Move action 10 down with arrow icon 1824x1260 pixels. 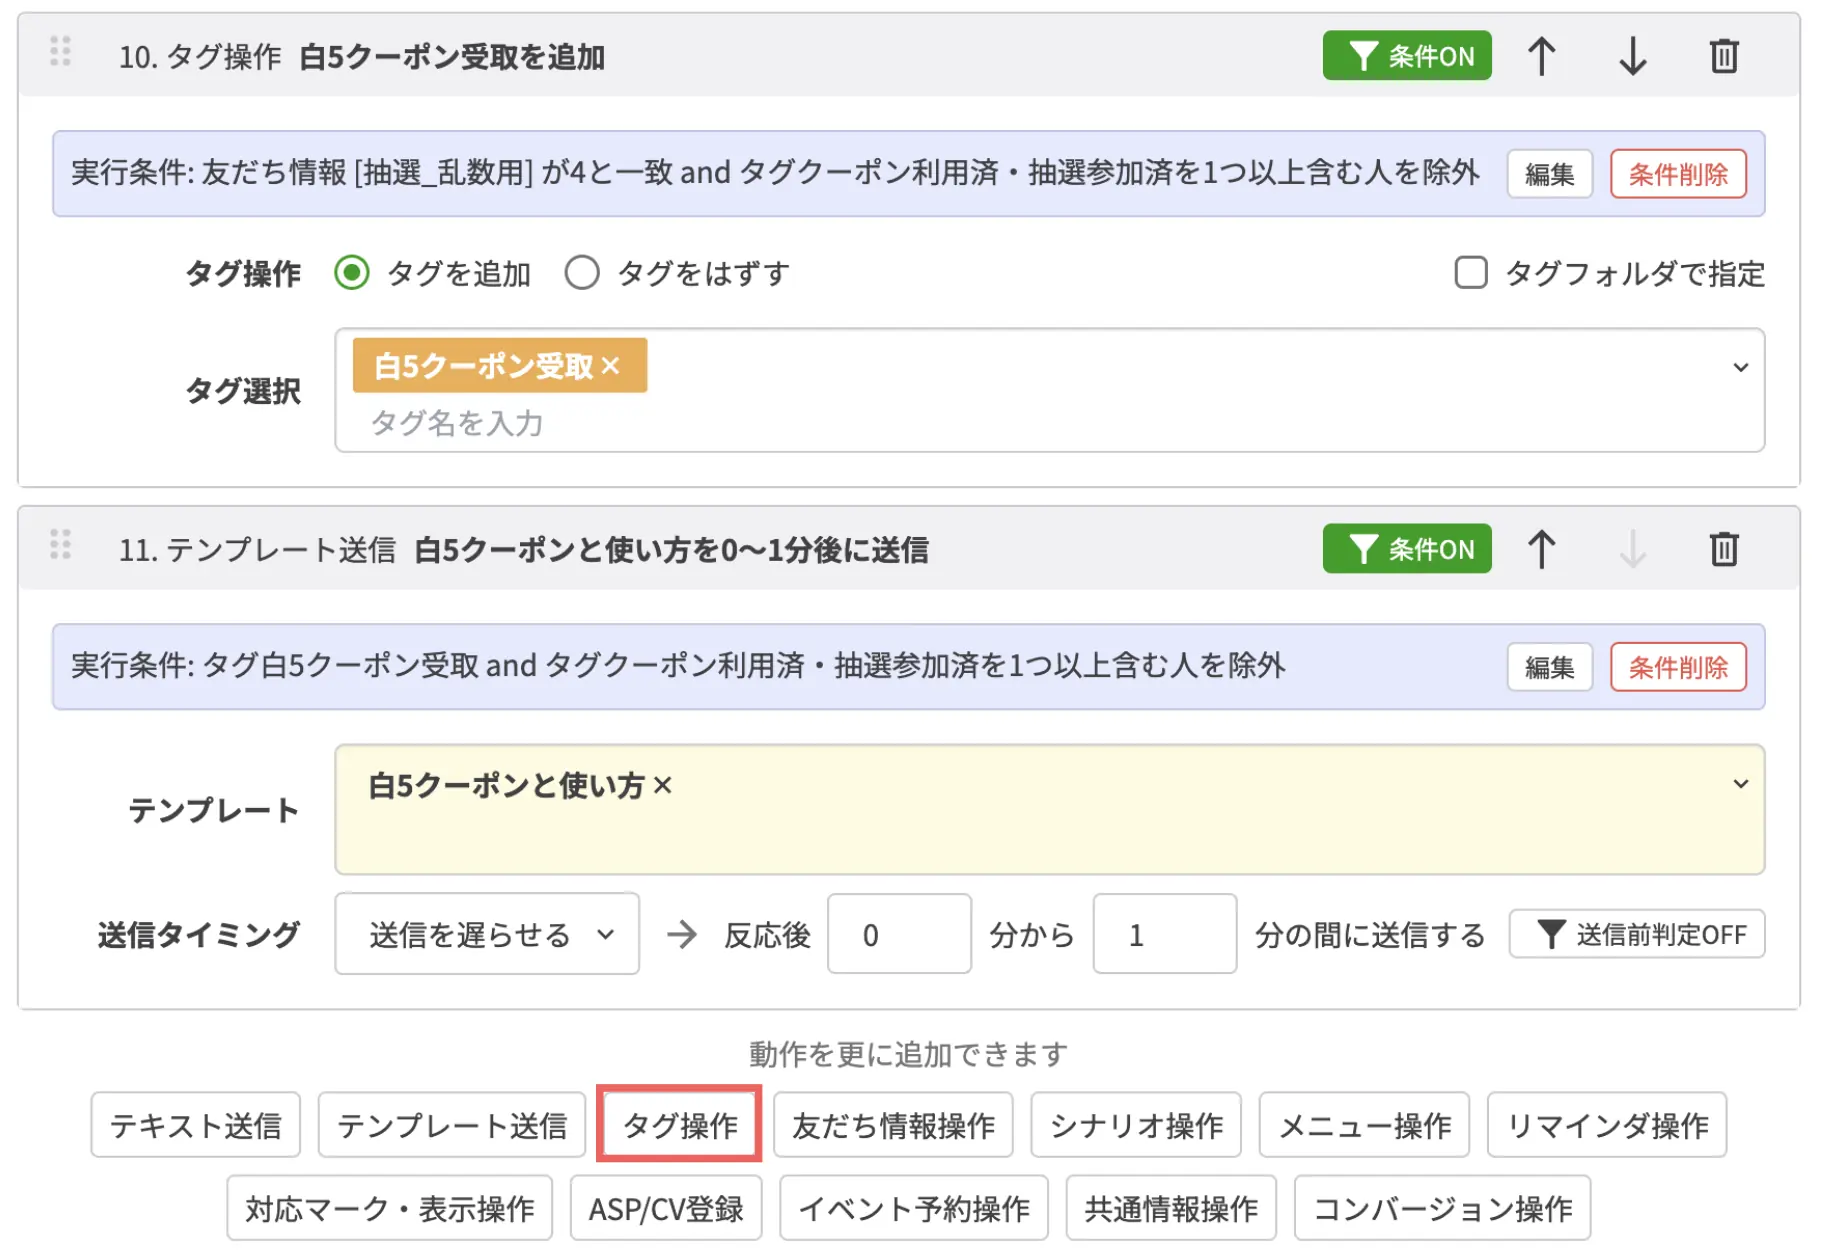click(x=1632, y=56)
